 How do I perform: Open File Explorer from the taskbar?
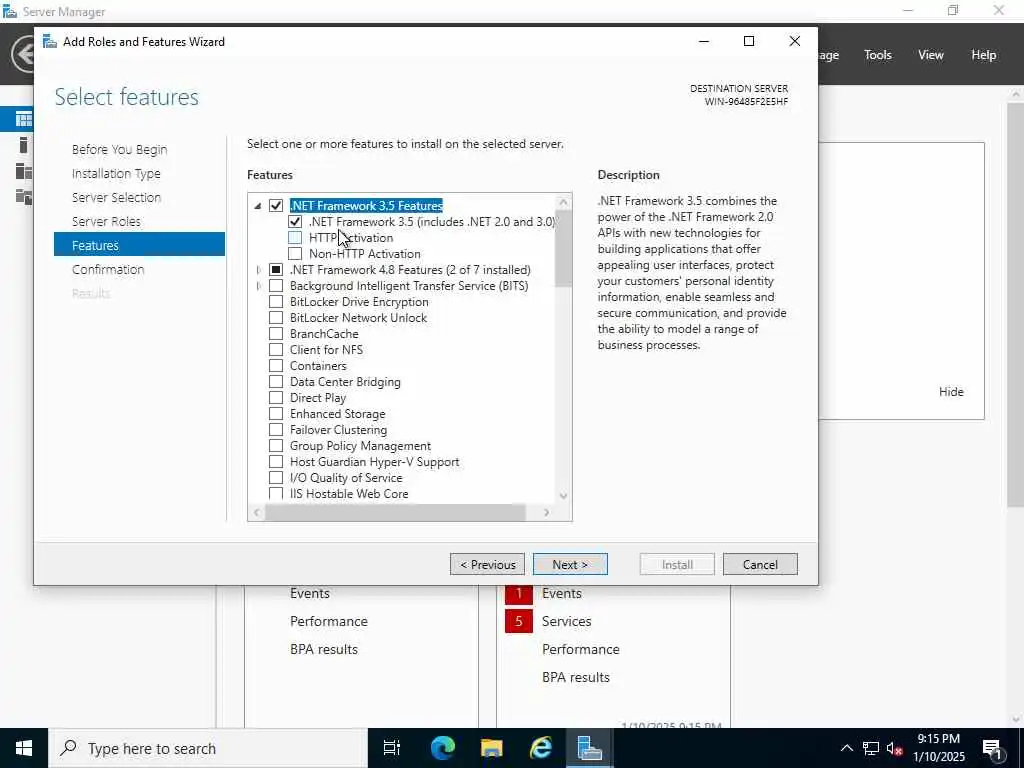point(491,748)
